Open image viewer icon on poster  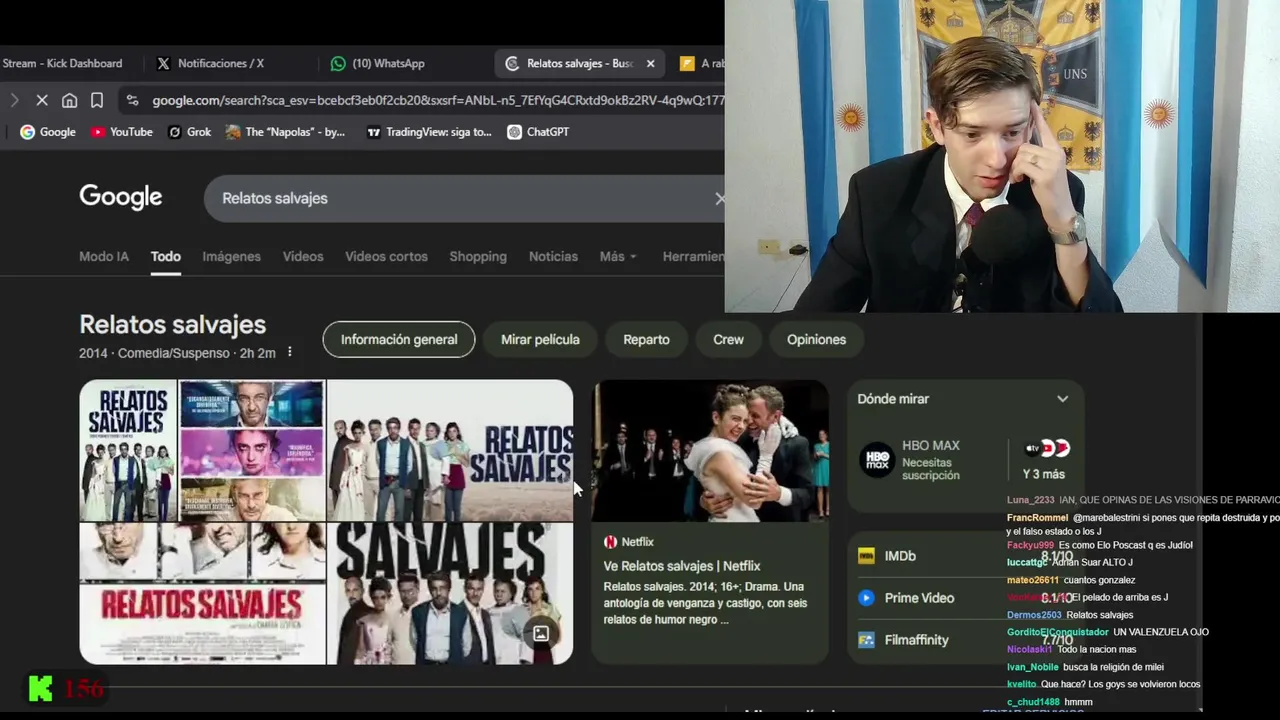540,633
